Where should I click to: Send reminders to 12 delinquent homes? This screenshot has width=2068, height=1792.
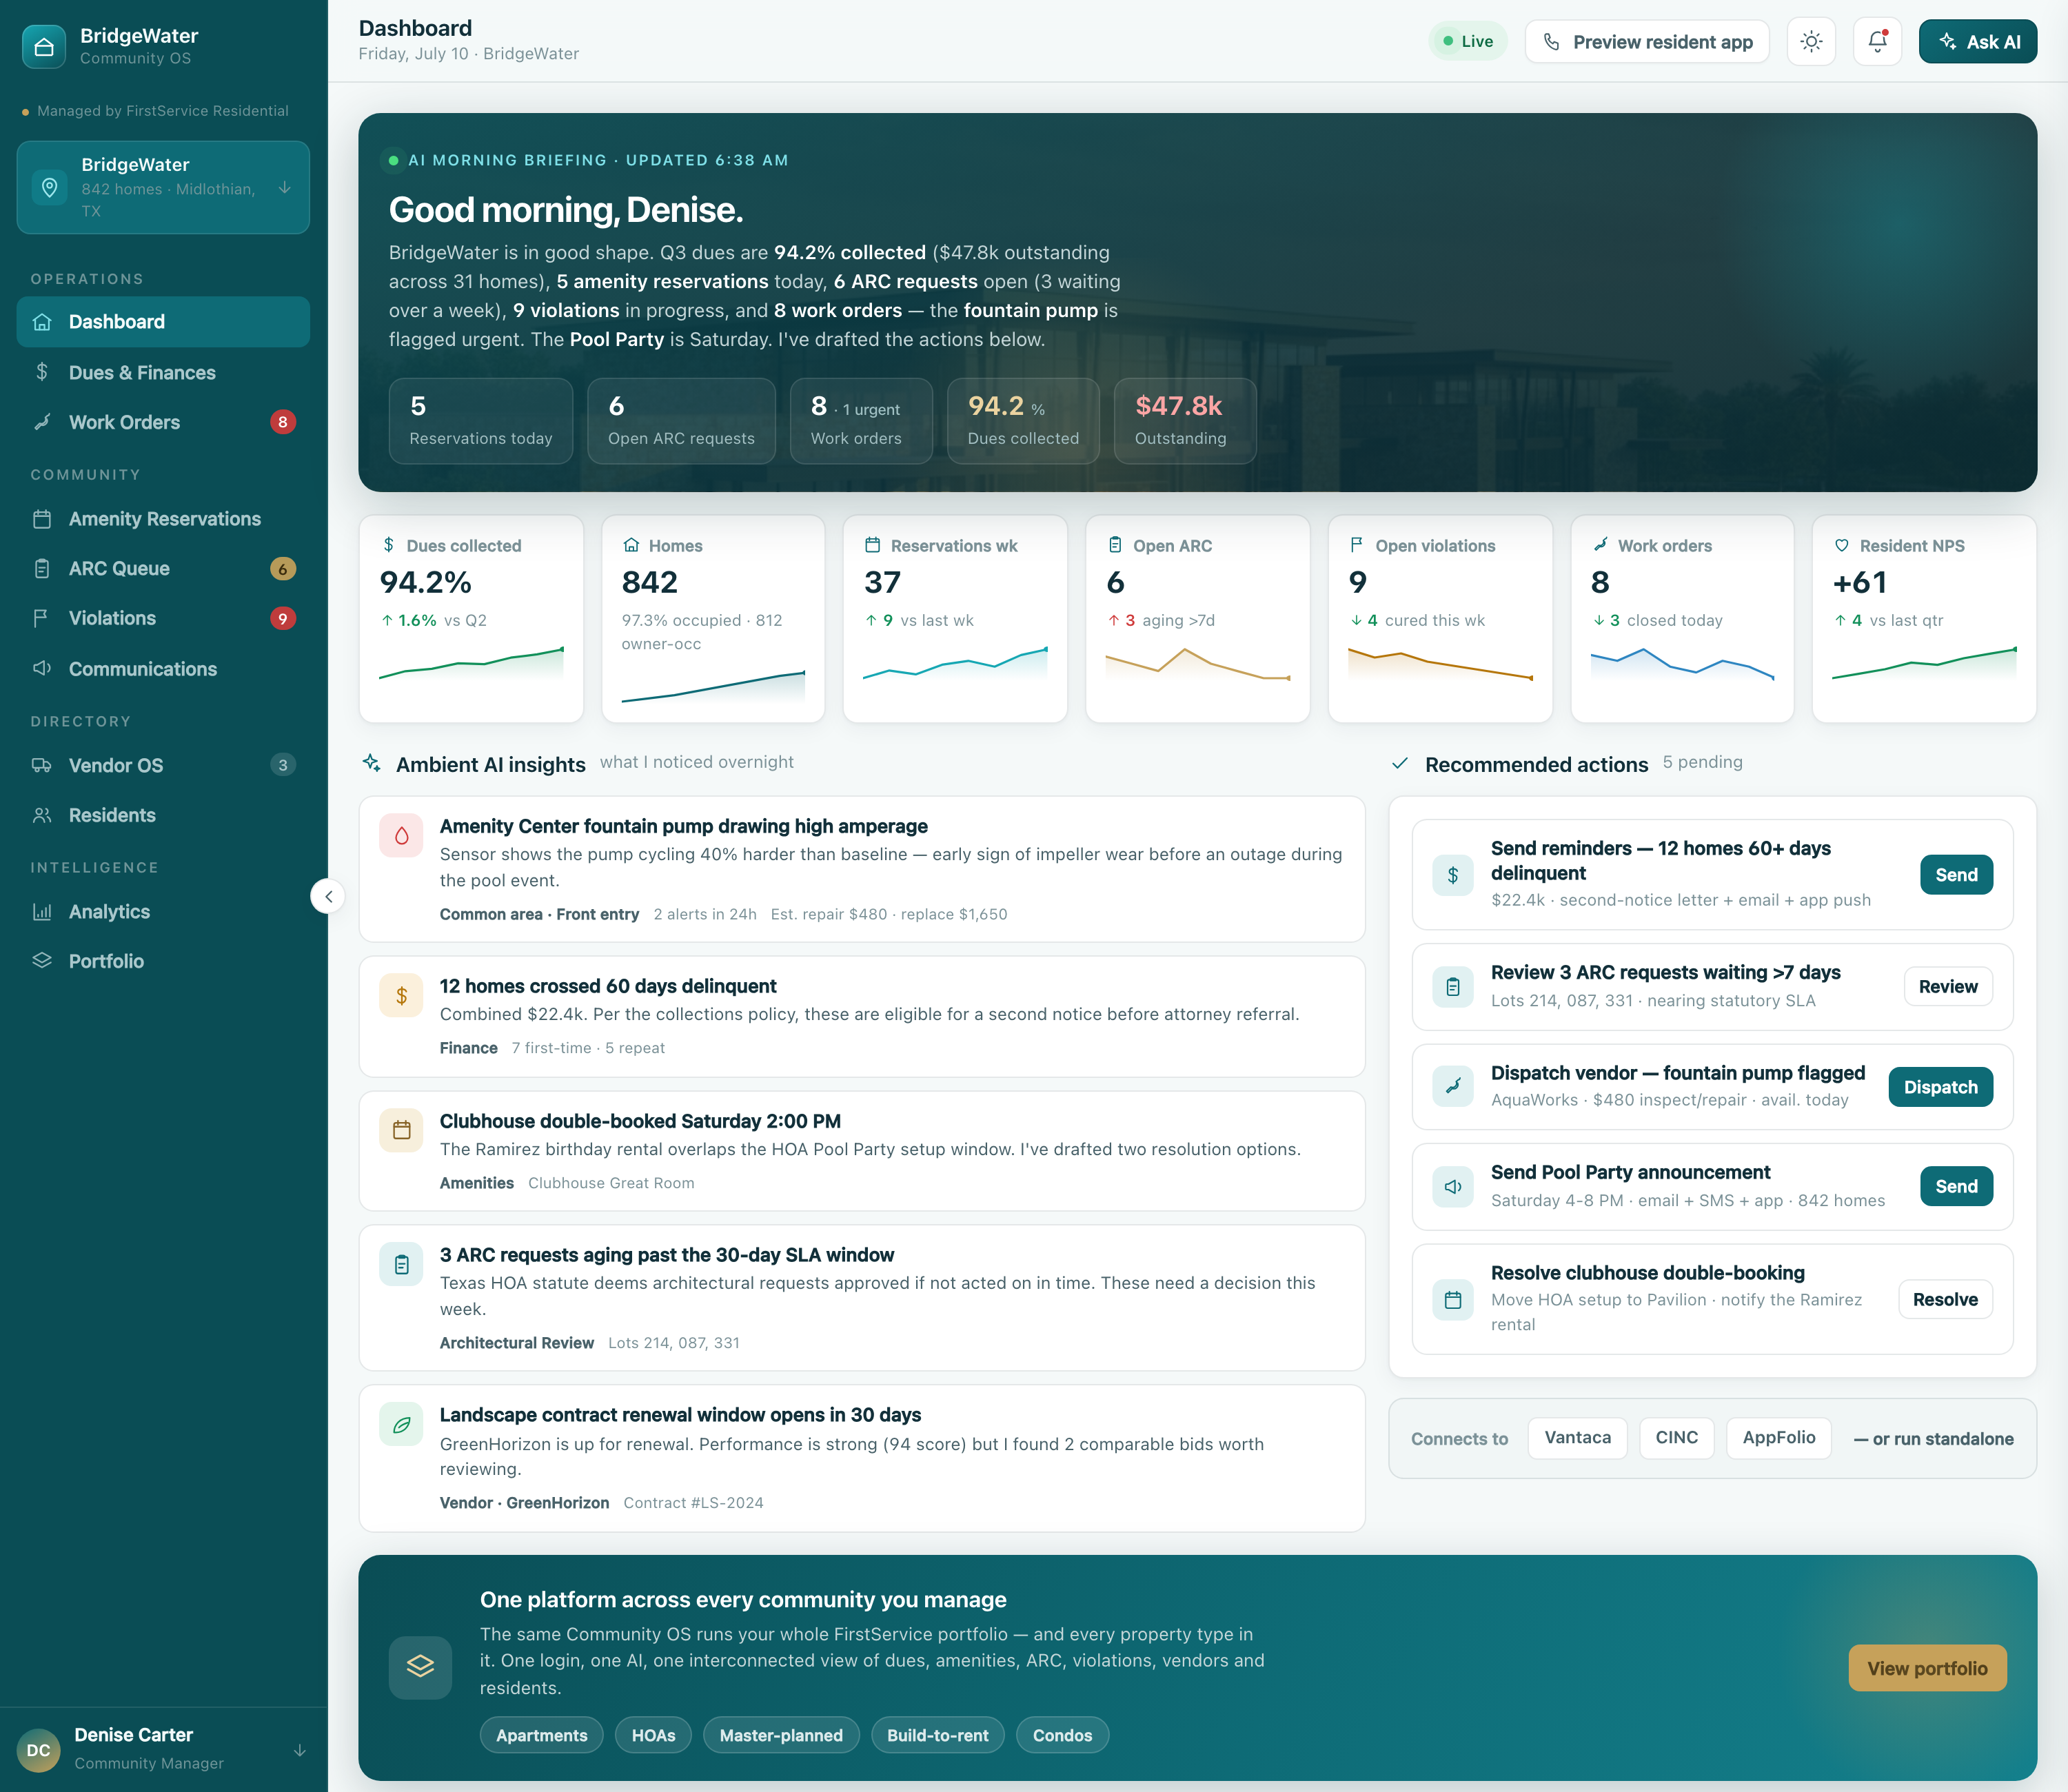1956,875
